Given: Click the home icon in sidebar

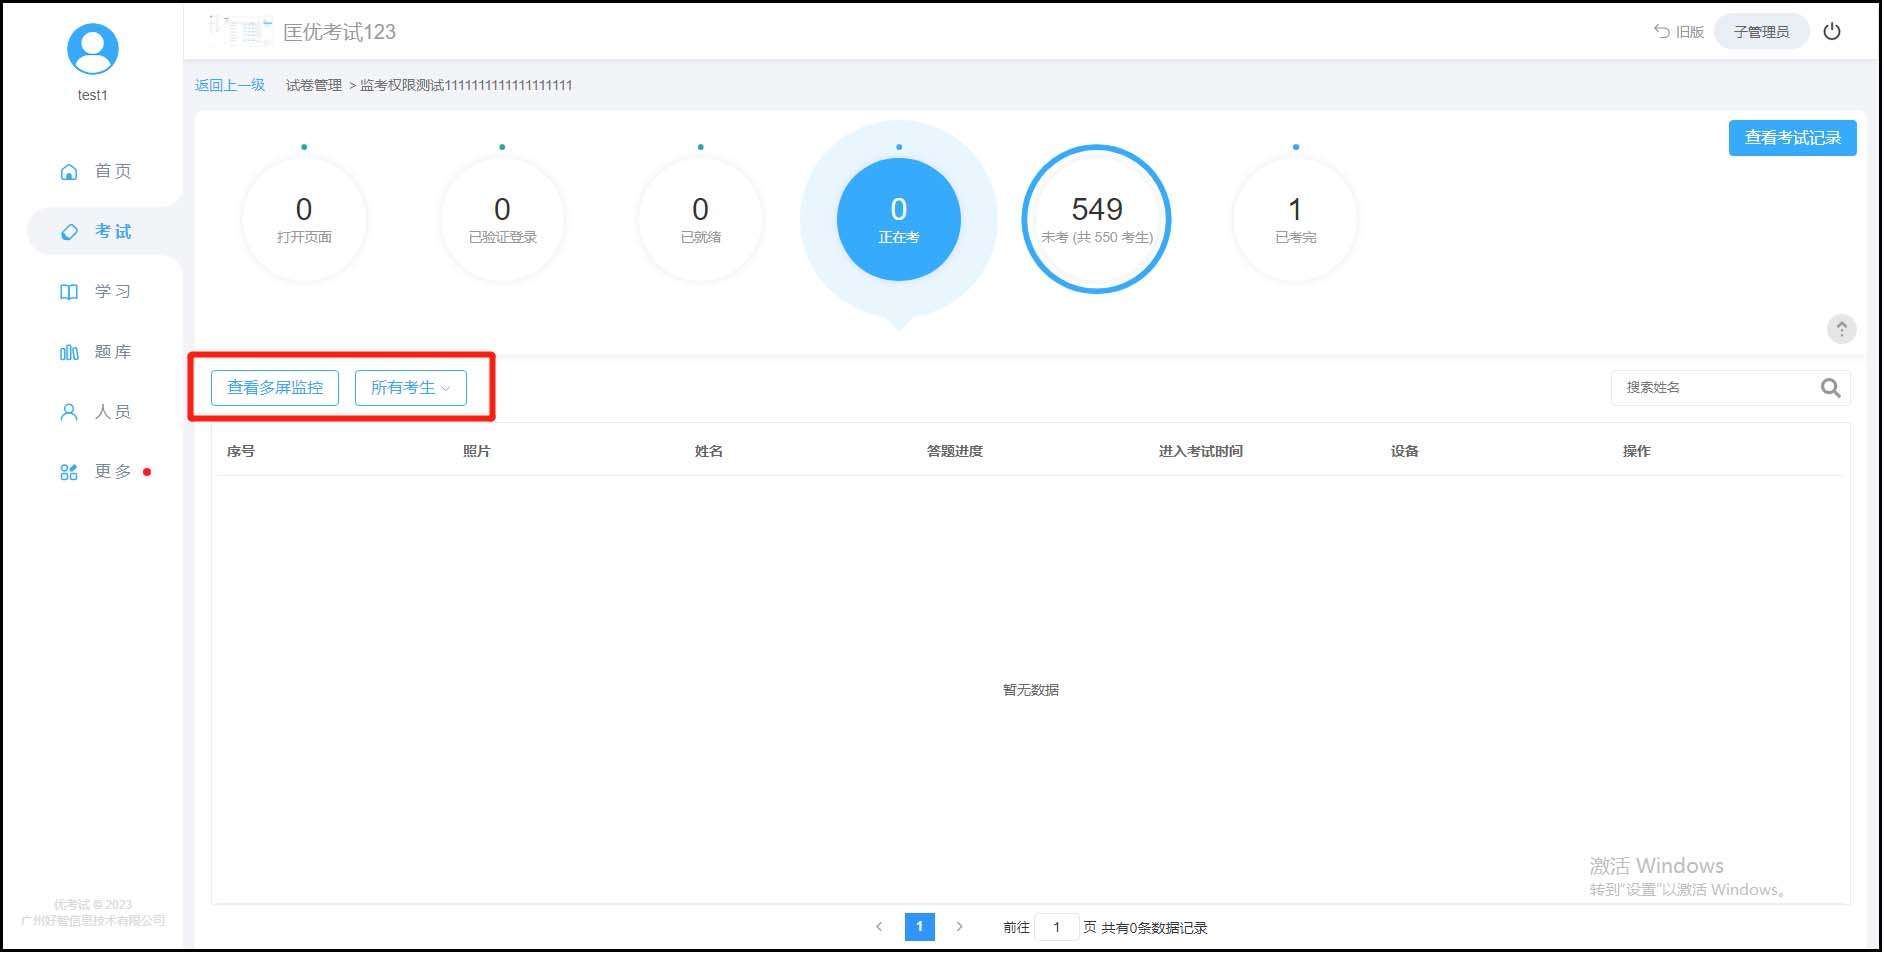Looking at the screenshot, I should (x=69, y=172).
